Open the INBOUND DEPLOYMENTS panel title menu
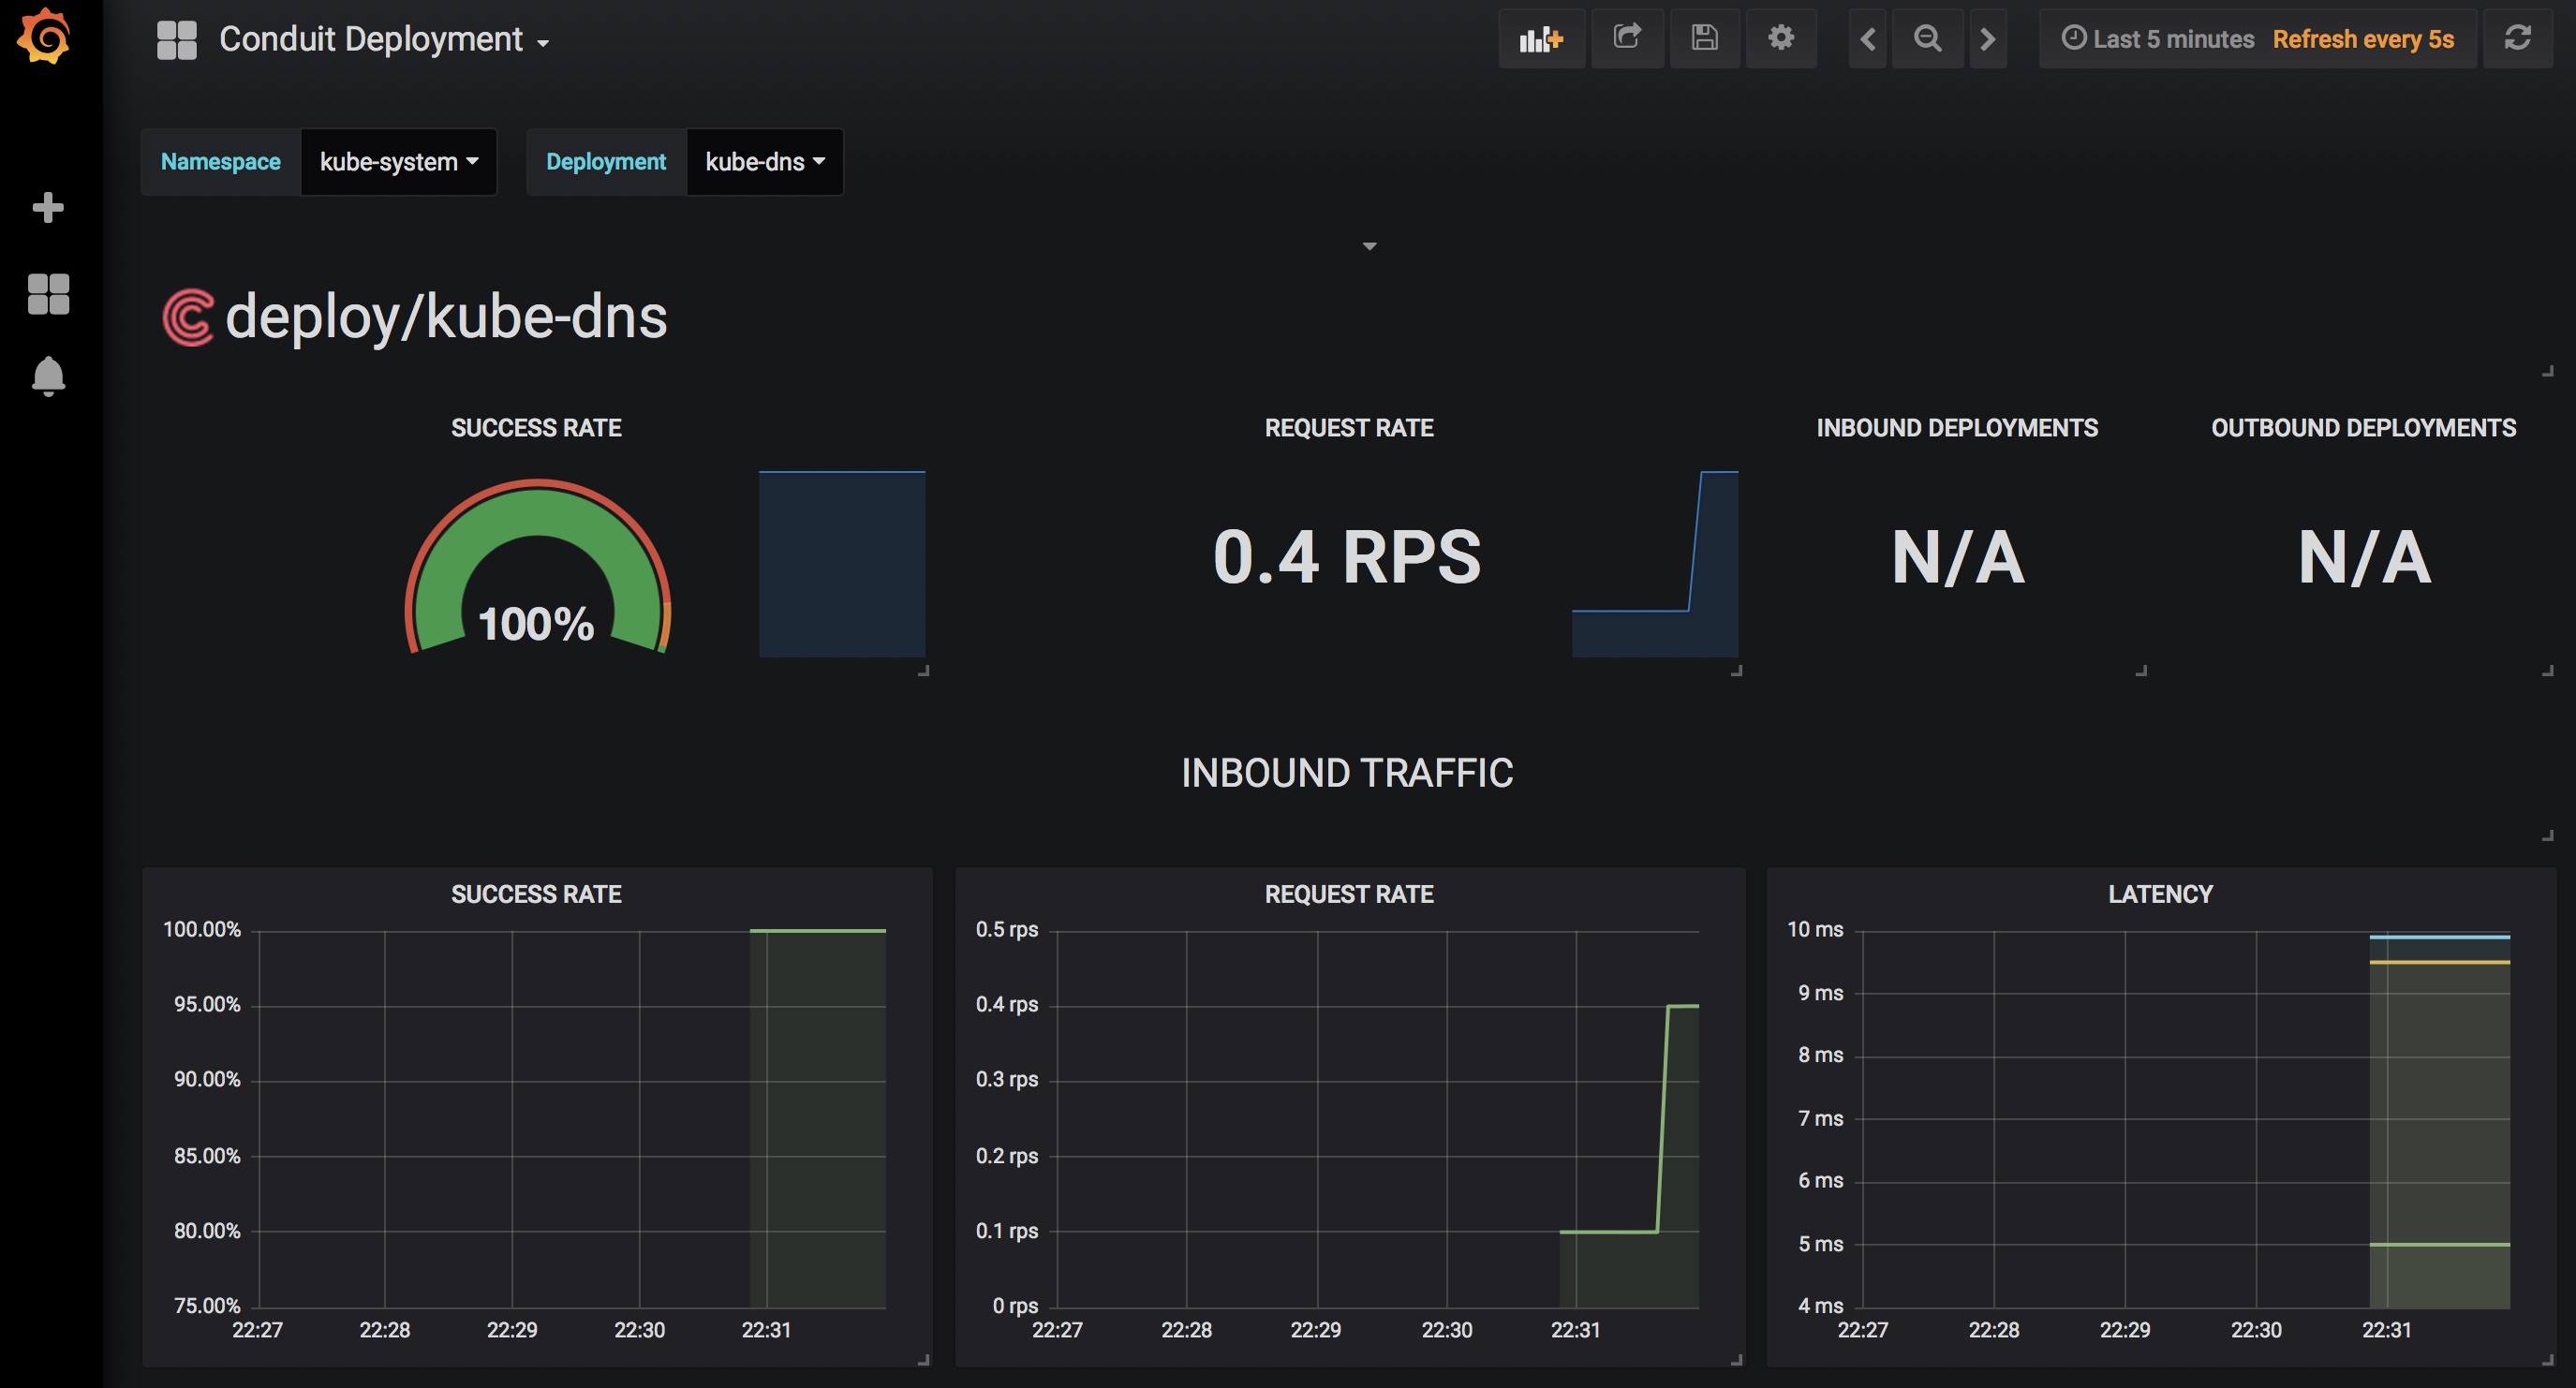This screenshot has width=2576, height=1388. tap(1957, 428)
